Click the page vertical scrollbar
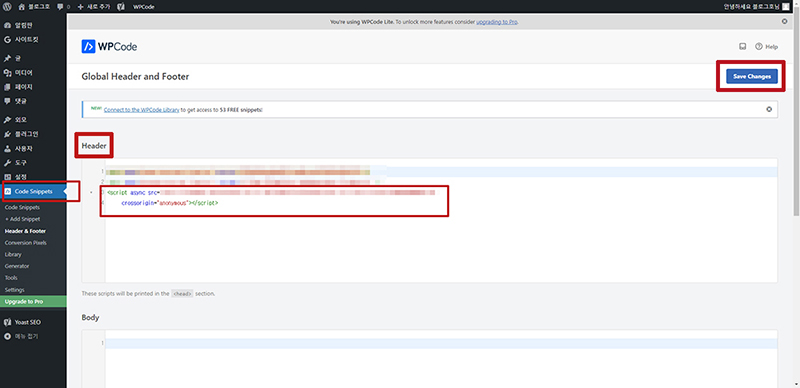 tap(797, 112)
